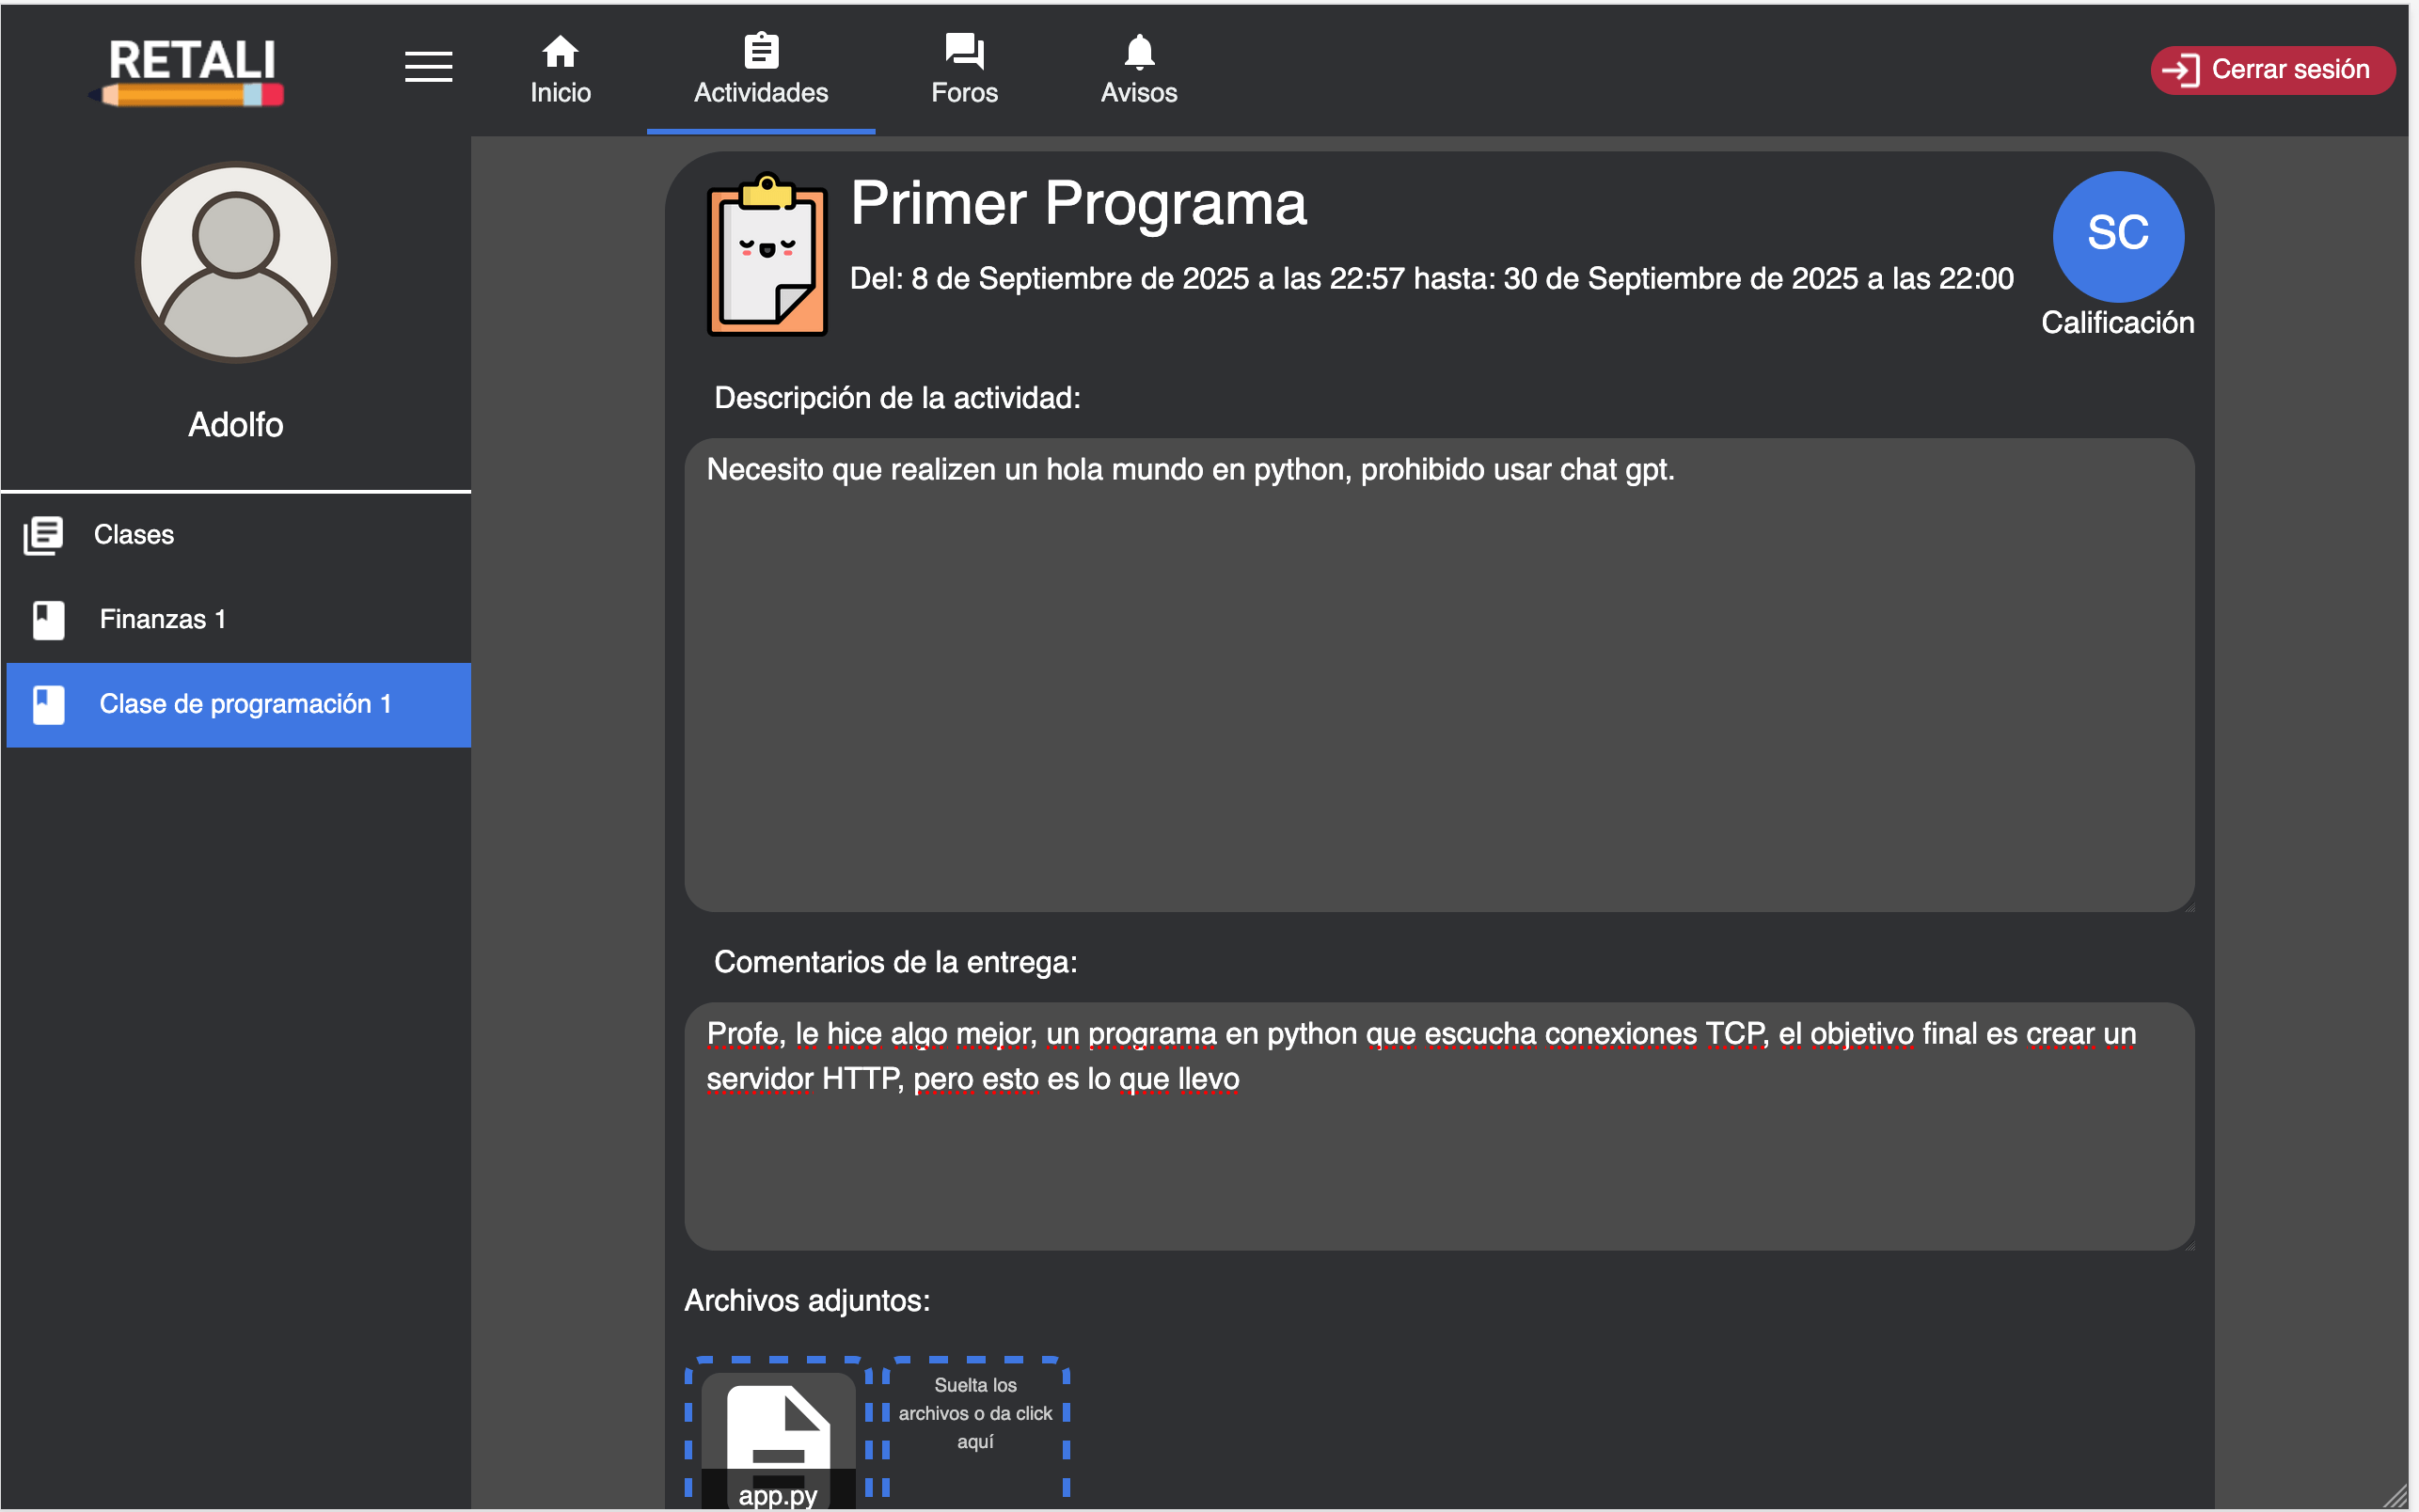Click the Clases list icon in sidebar
This screenshot has width=2419, height=1512.
44,534
